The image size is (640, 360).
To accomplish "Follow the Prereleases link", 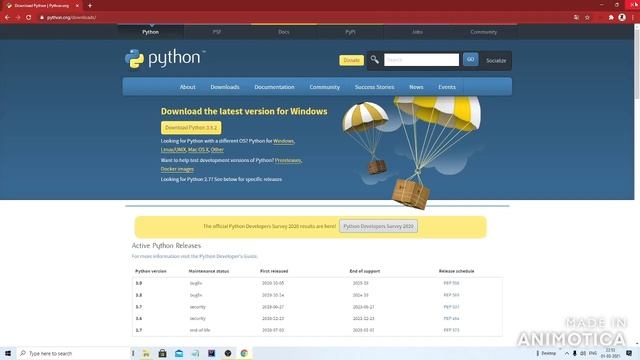I will (288, 160).
